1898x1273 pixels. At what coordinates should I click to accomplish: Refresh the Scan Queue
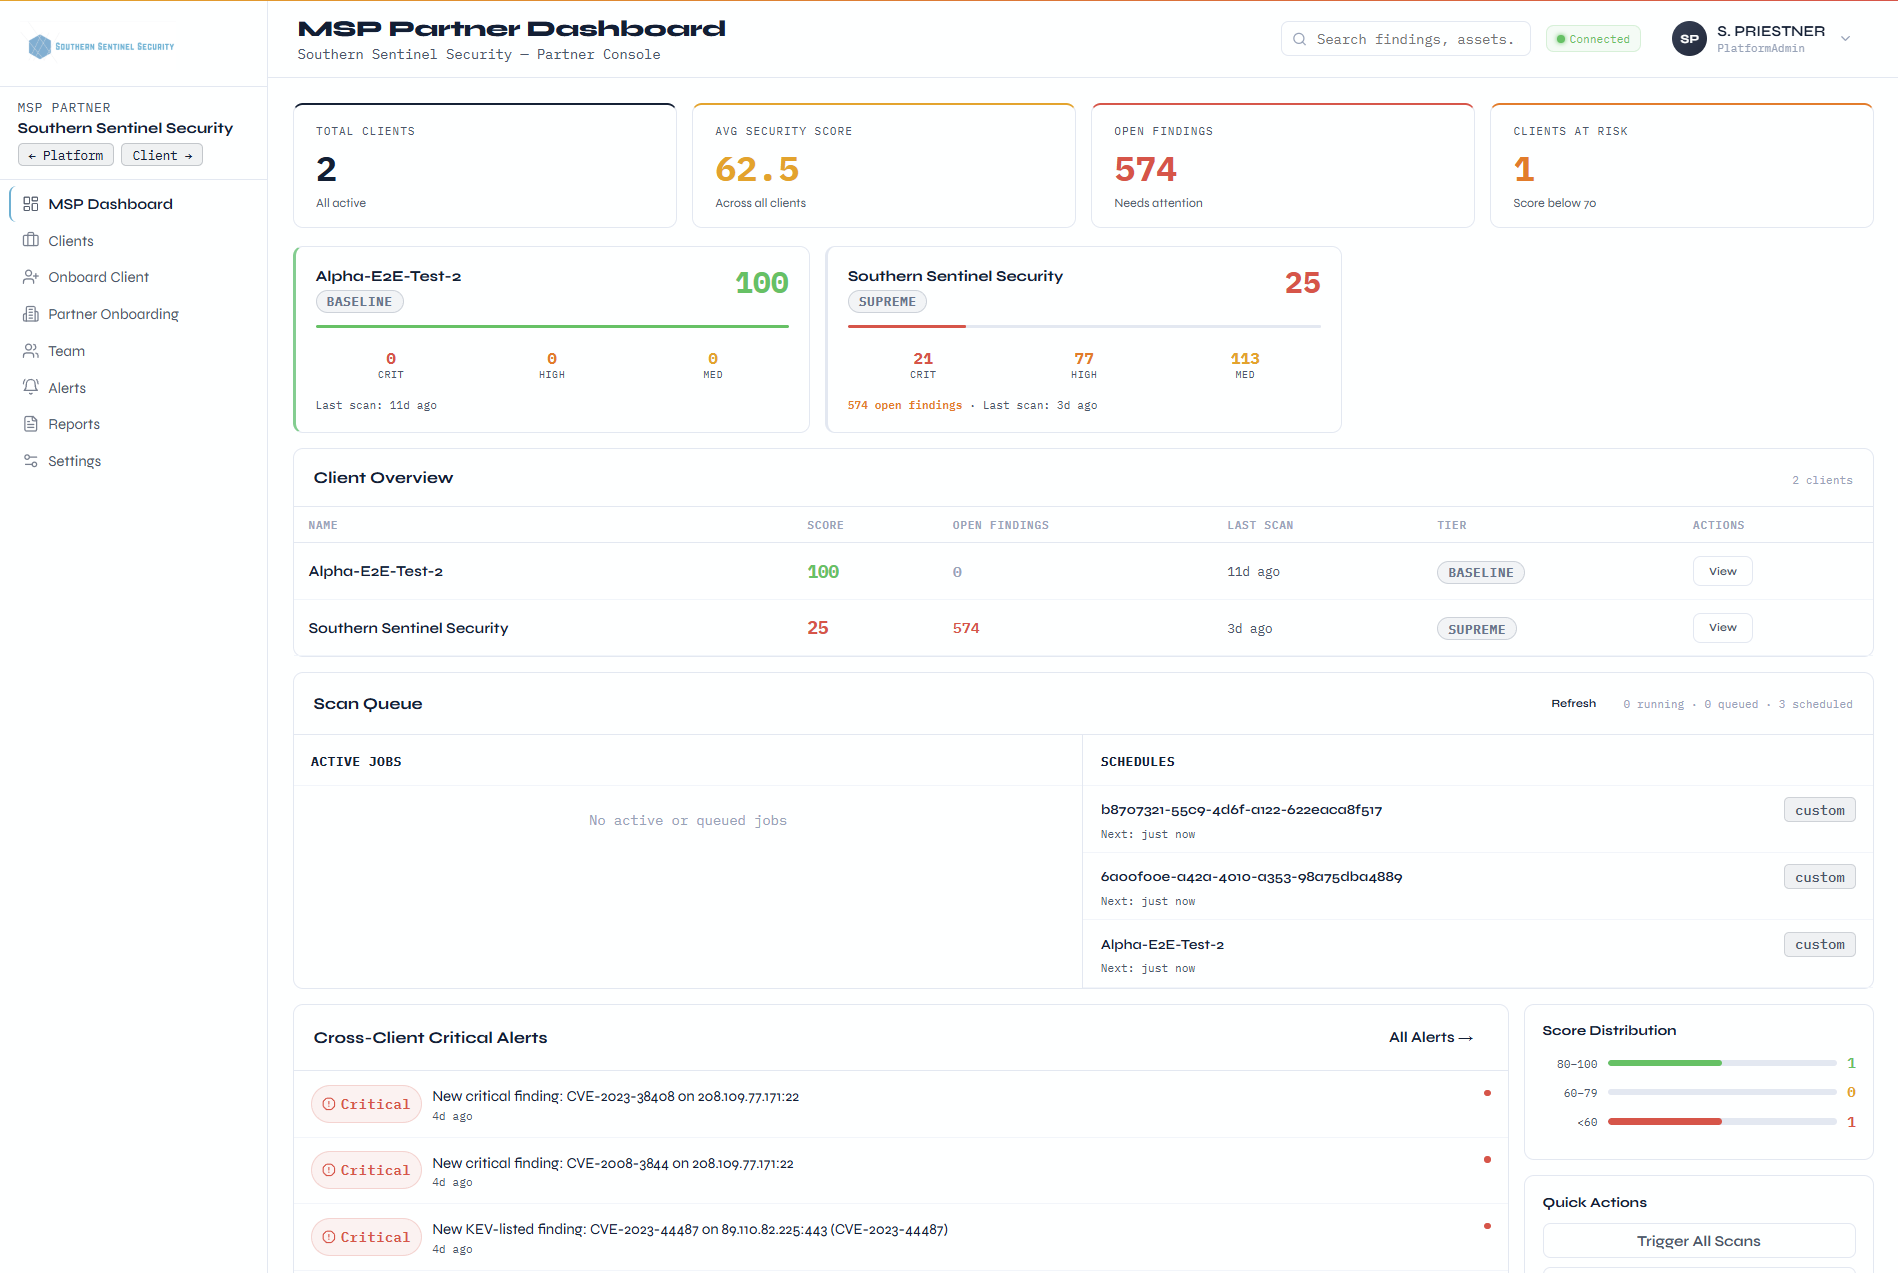1573,704
